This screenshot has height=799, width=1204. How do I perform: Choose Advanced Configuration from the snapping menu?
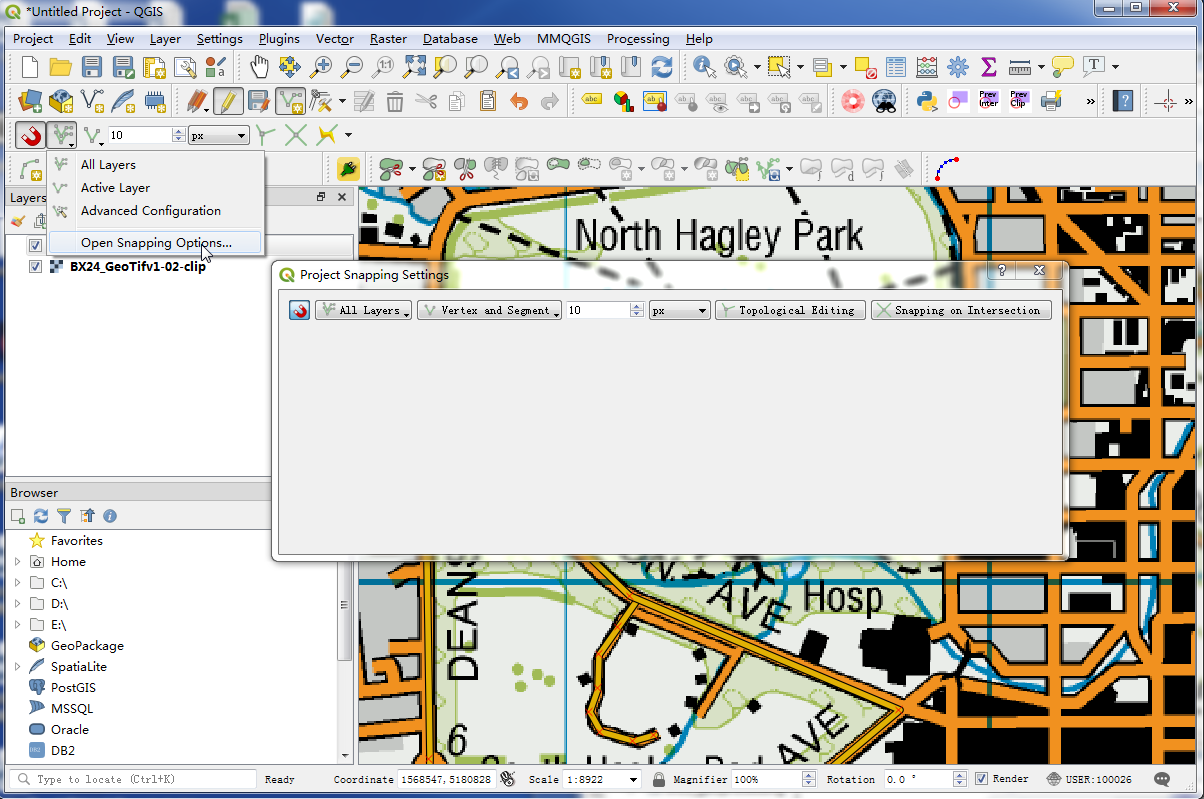[156, 211]
